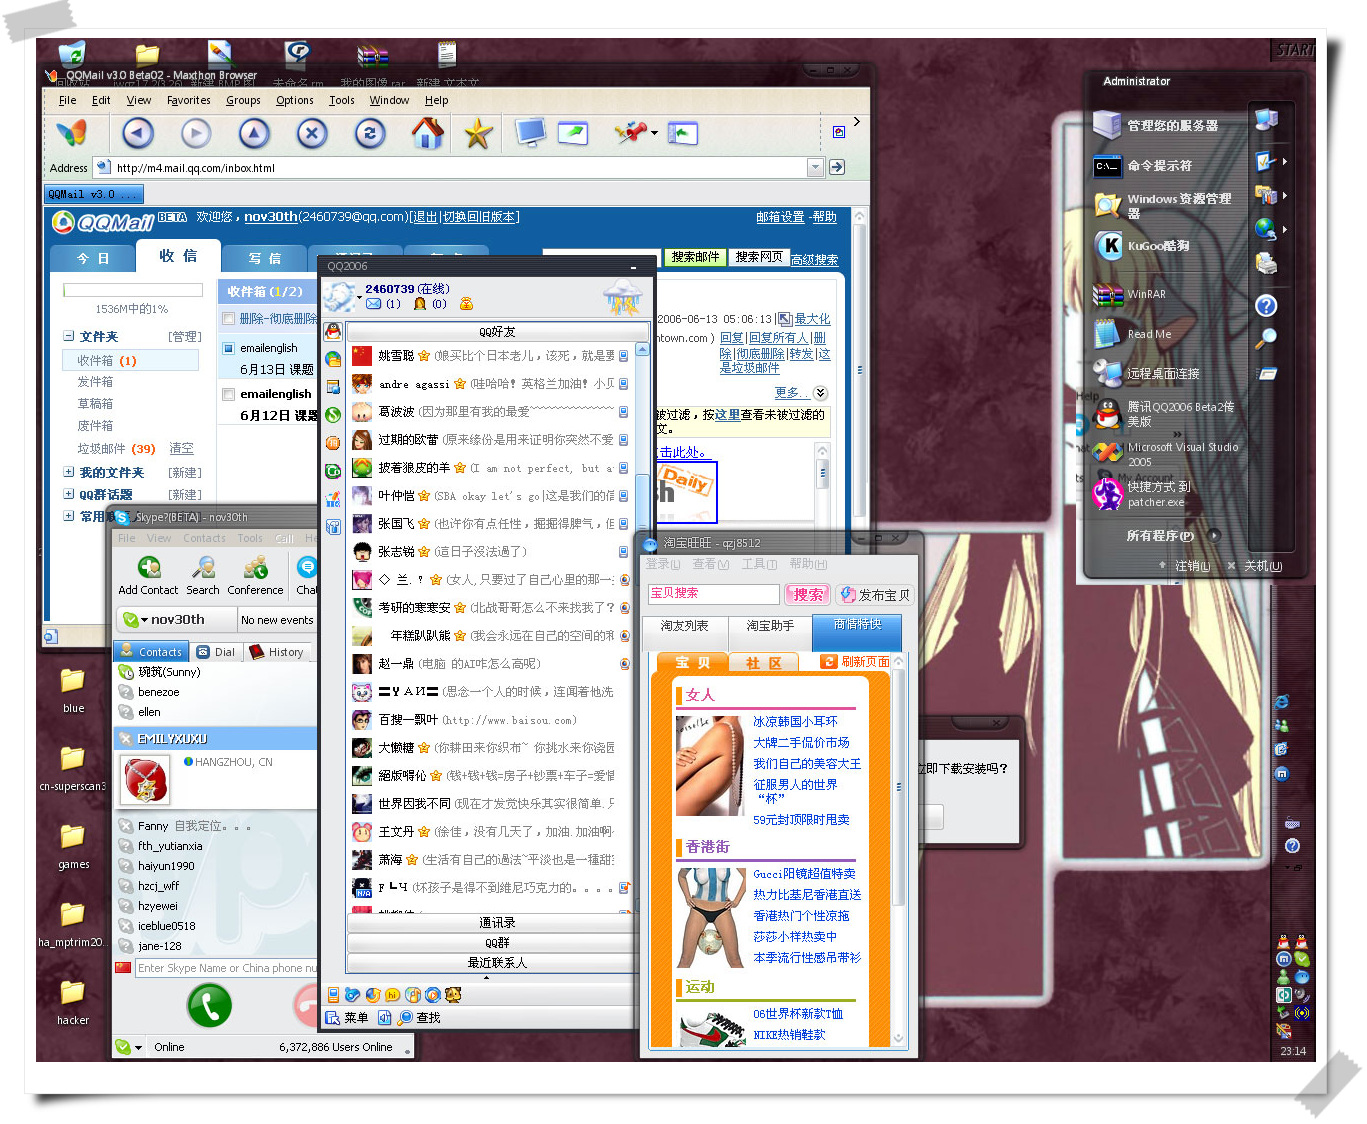Open the hacker desktop folder

pos(73,1002)
